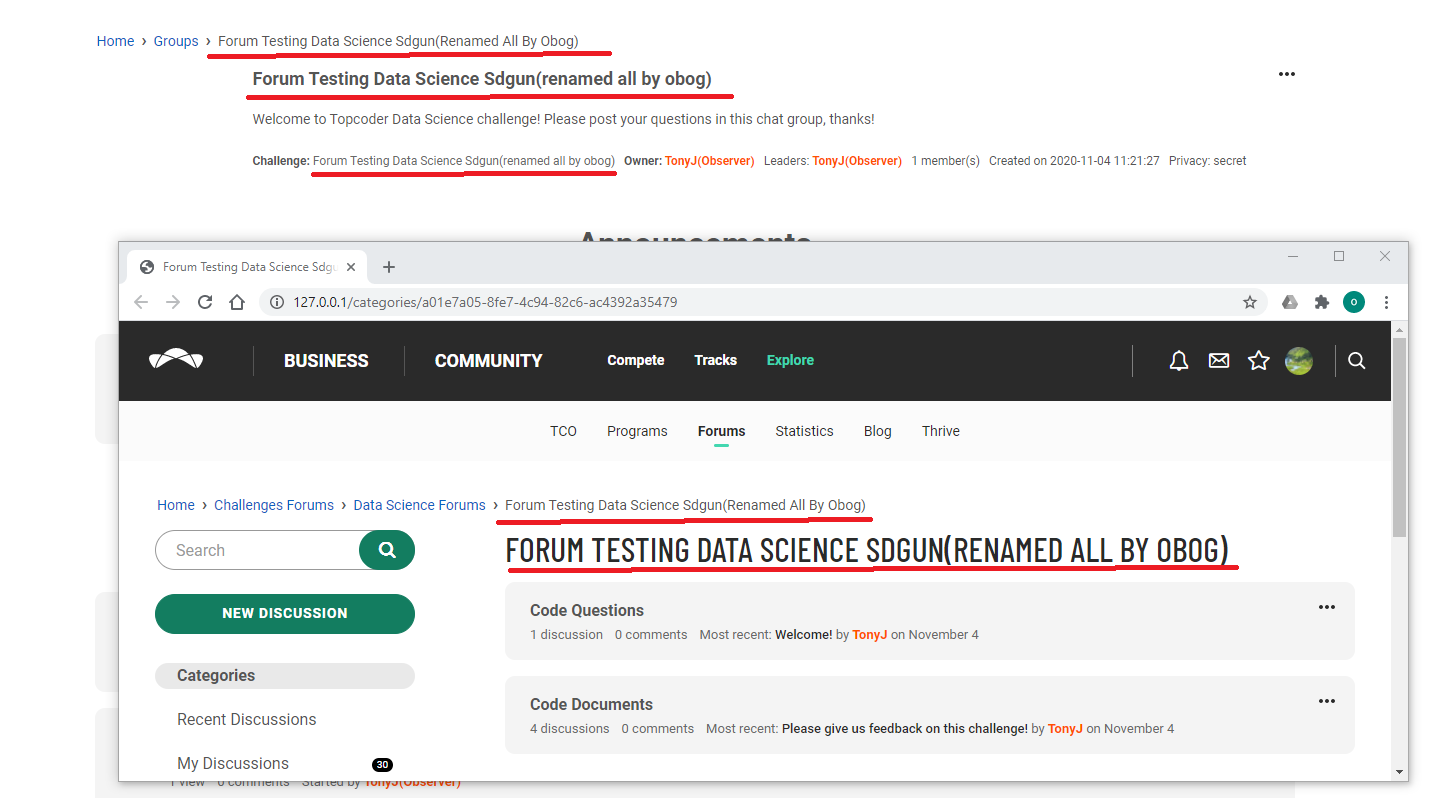View site information icon in address bar
Screen dimensions: 1441x798
277,302
